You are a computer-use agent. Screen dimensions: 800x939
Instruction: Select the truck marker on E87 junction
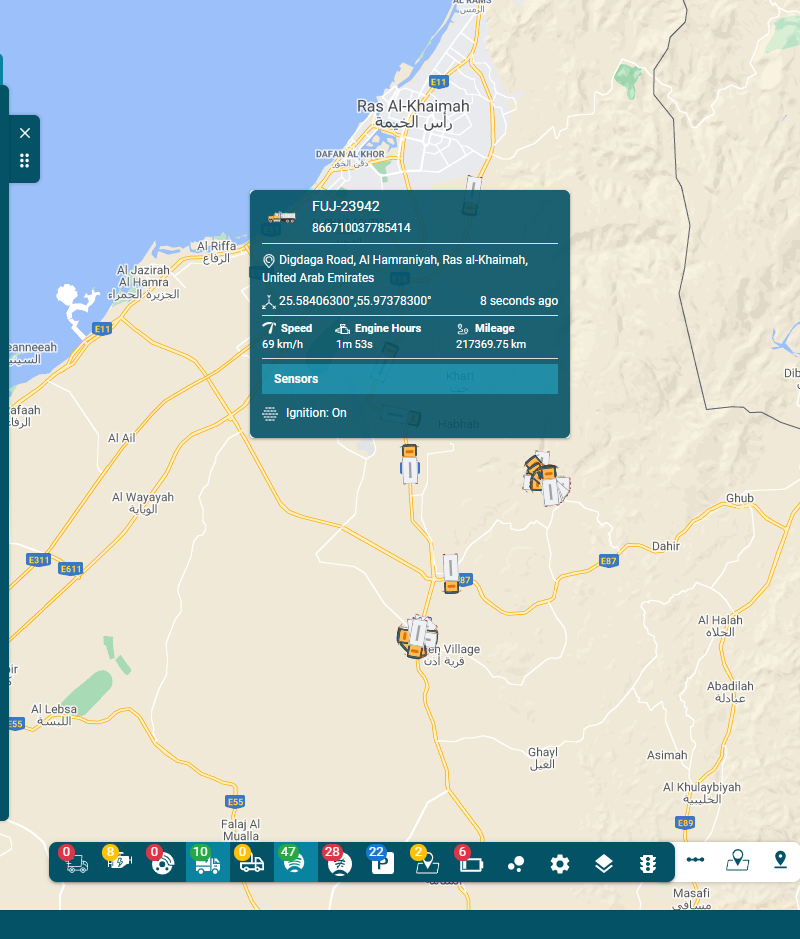(451, 573)
